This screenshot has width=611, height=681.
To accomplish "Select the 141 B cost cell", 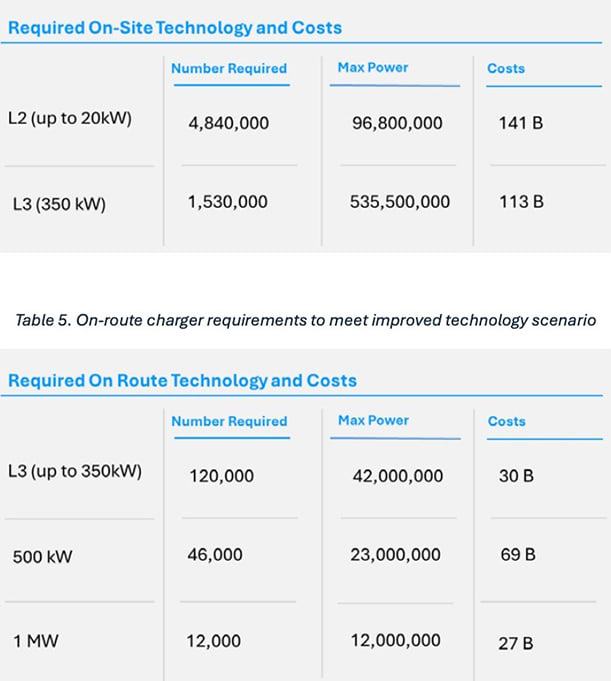I will pos(521,124).
